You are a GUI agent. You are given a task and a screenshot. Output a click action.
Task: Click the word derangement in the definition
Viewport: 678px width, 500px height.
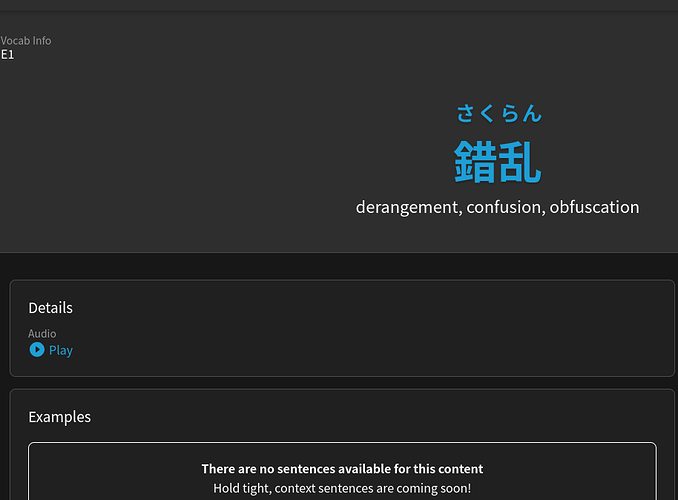[407, 207]
